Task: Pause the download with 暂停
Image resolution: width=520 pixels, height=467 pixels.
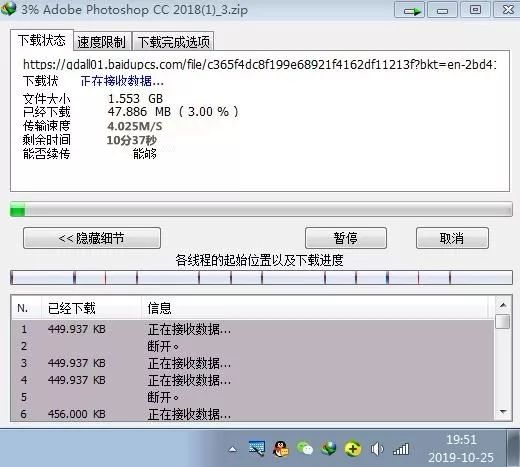Action: 346,238
